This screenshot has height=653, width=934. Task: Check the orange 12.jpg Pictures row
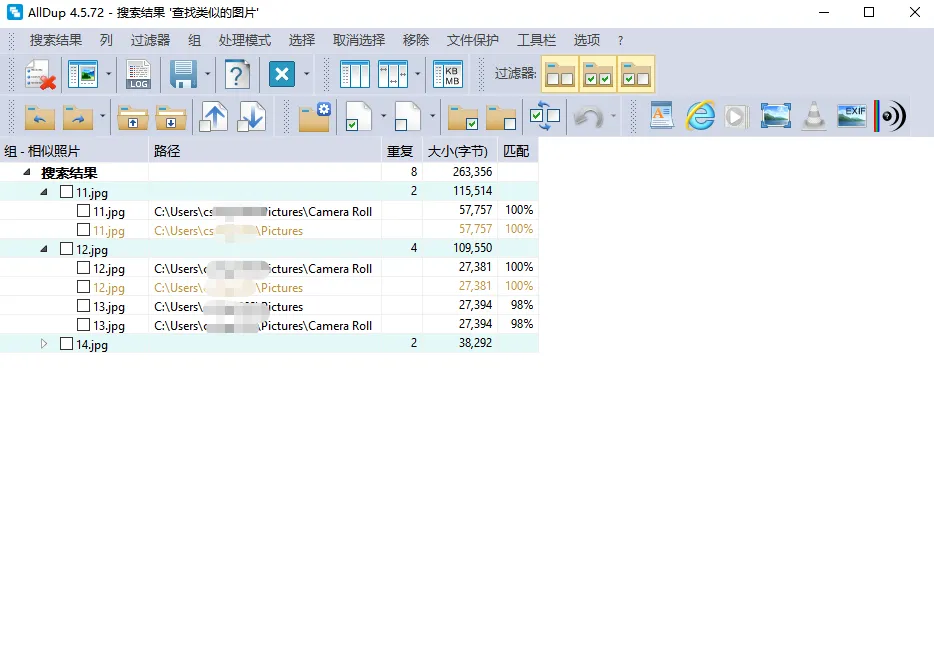tap(83, 287)
